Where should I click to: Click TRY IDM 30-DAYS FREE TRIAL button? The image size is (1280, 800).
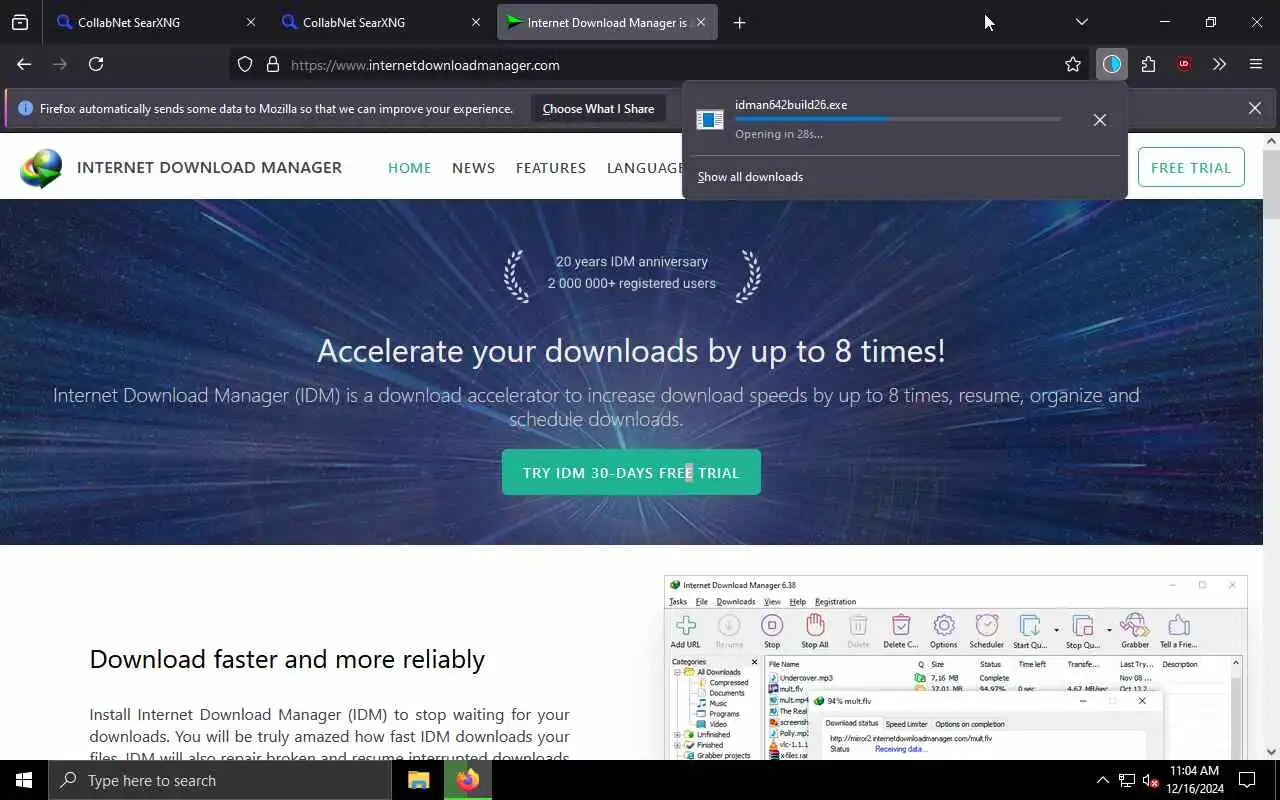pyautogui.click(x=631, y=472)
